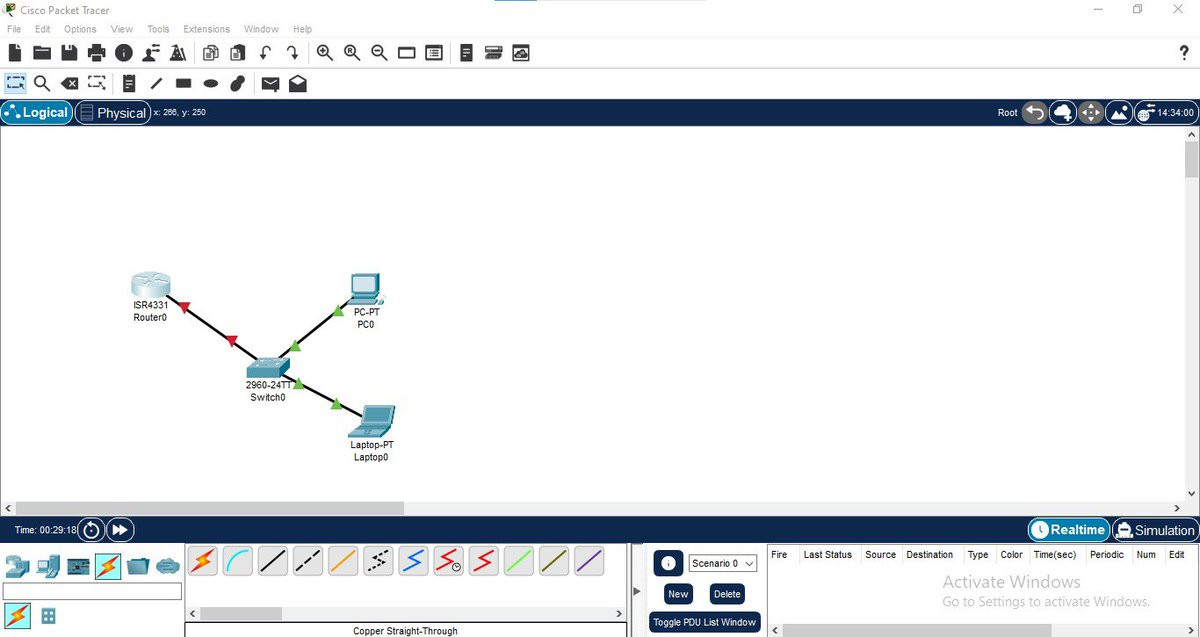Zoom in on the workspace
The image size is (1200, 637).
tap(325, 53)
